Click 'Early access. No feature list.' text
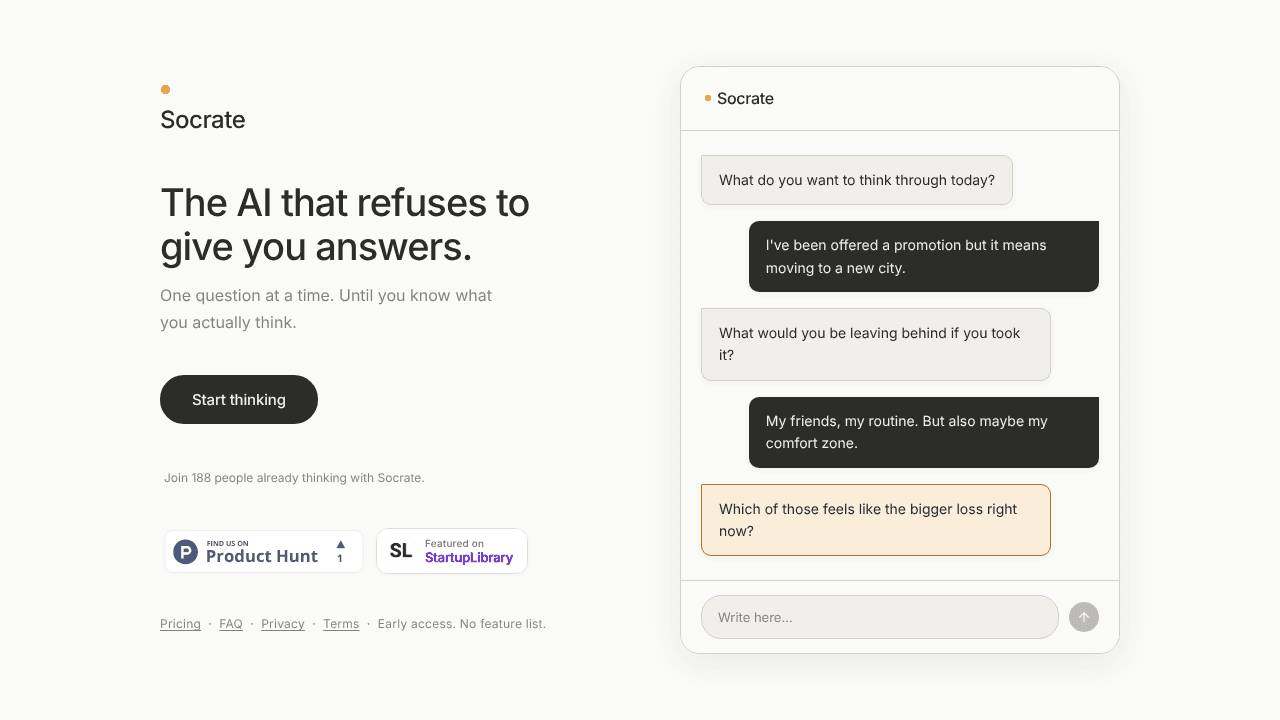The height and width of the screenshot is (720, 1280). point(462,624)
